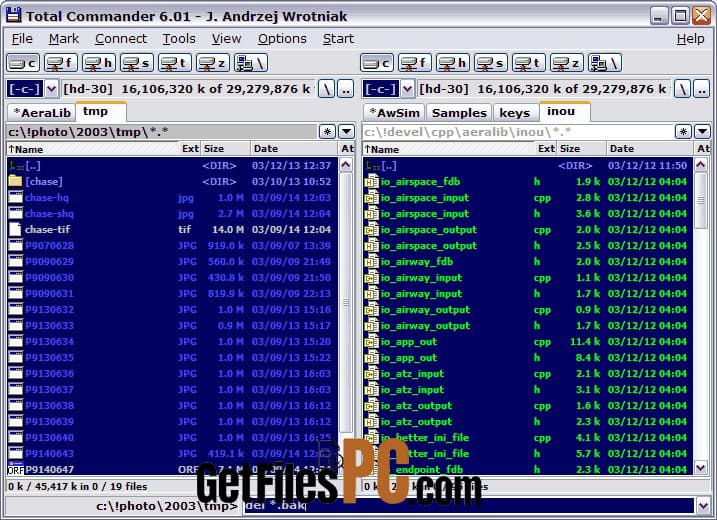
Task: Click the chase folder icon
Action: point(15,181)
